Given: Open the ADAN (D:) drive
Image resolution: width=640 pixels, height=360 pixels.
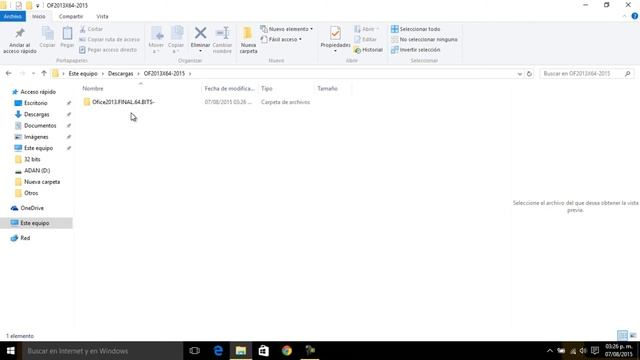Looking at the screenshot, I should [x=32, y=171].
